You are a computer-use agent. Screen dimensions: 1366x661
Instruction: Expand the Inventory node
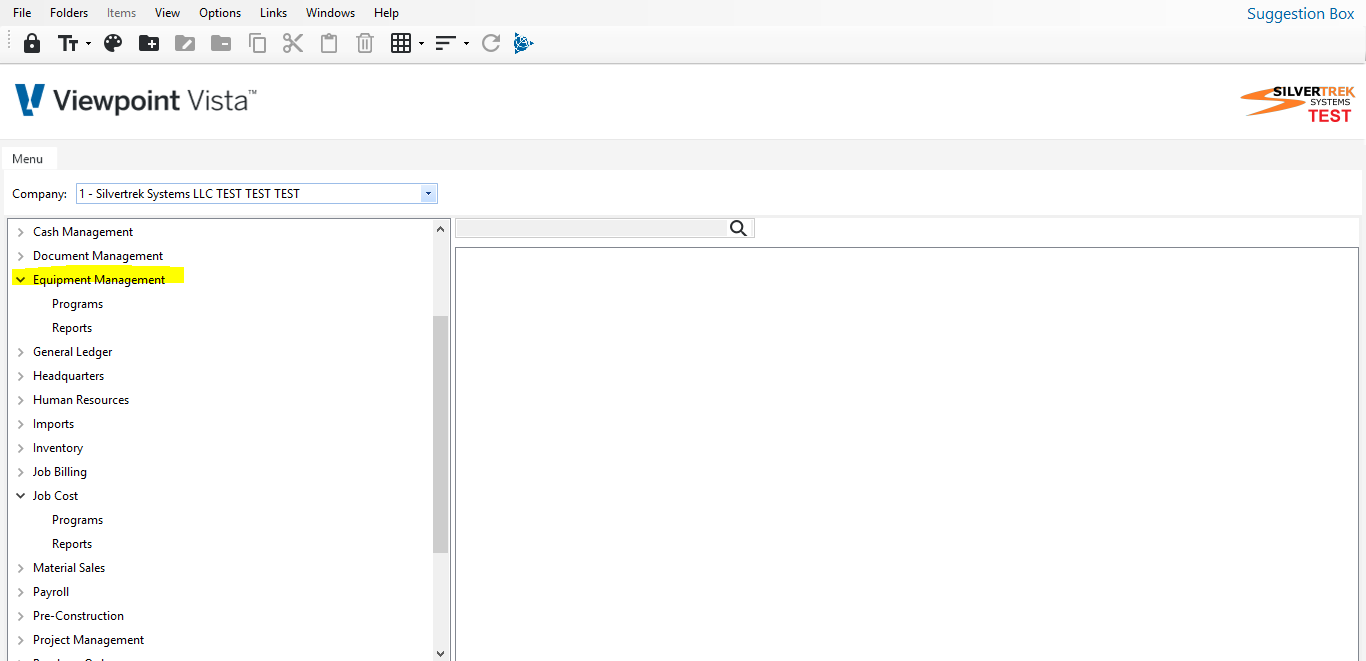point(20,448)
